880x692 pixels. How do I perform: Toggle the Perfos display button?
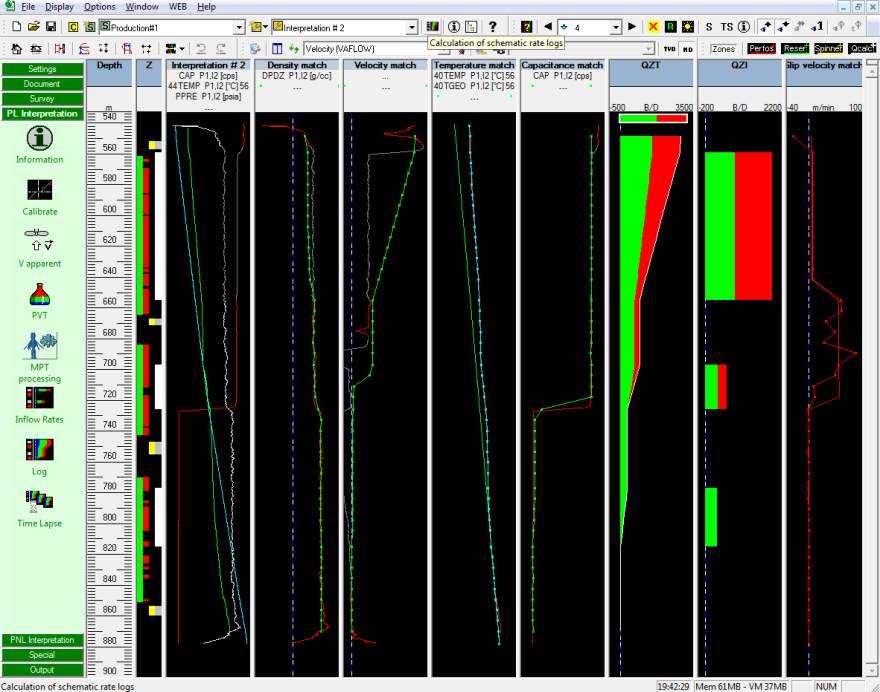(762, 49)
